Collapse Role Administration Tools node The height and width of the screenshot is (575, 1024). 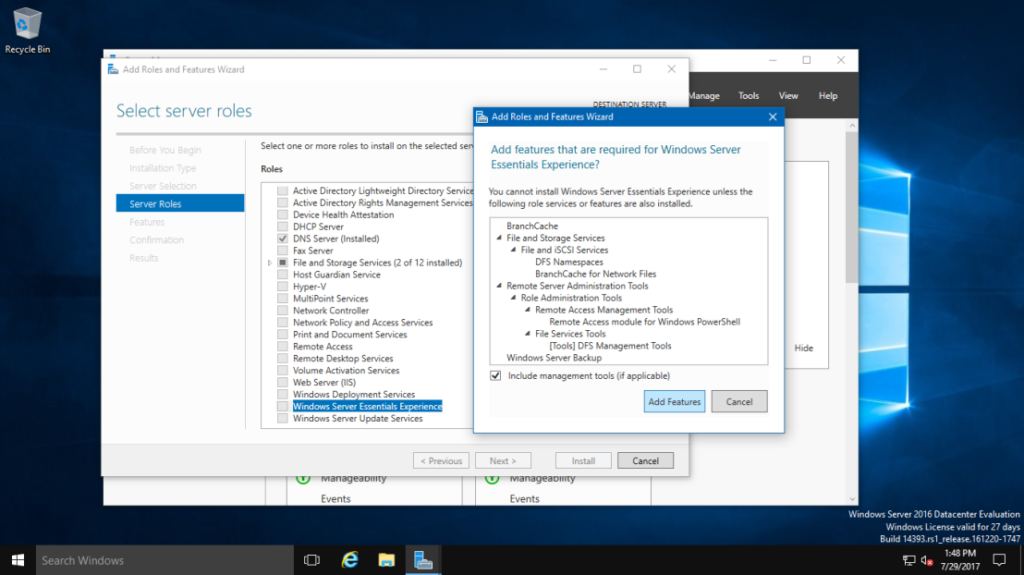[x=513, y=297]
